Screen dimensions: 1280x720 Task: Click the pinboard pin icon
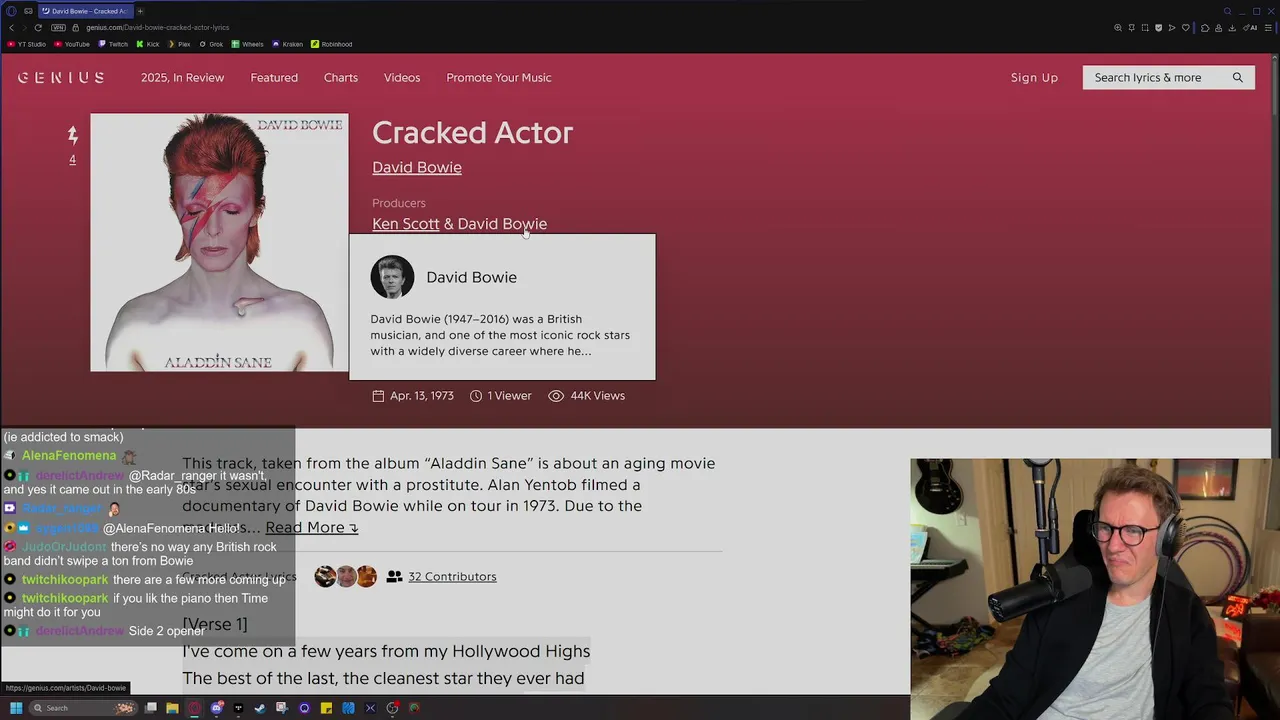pyautogui.click(x=1132, y=28)
